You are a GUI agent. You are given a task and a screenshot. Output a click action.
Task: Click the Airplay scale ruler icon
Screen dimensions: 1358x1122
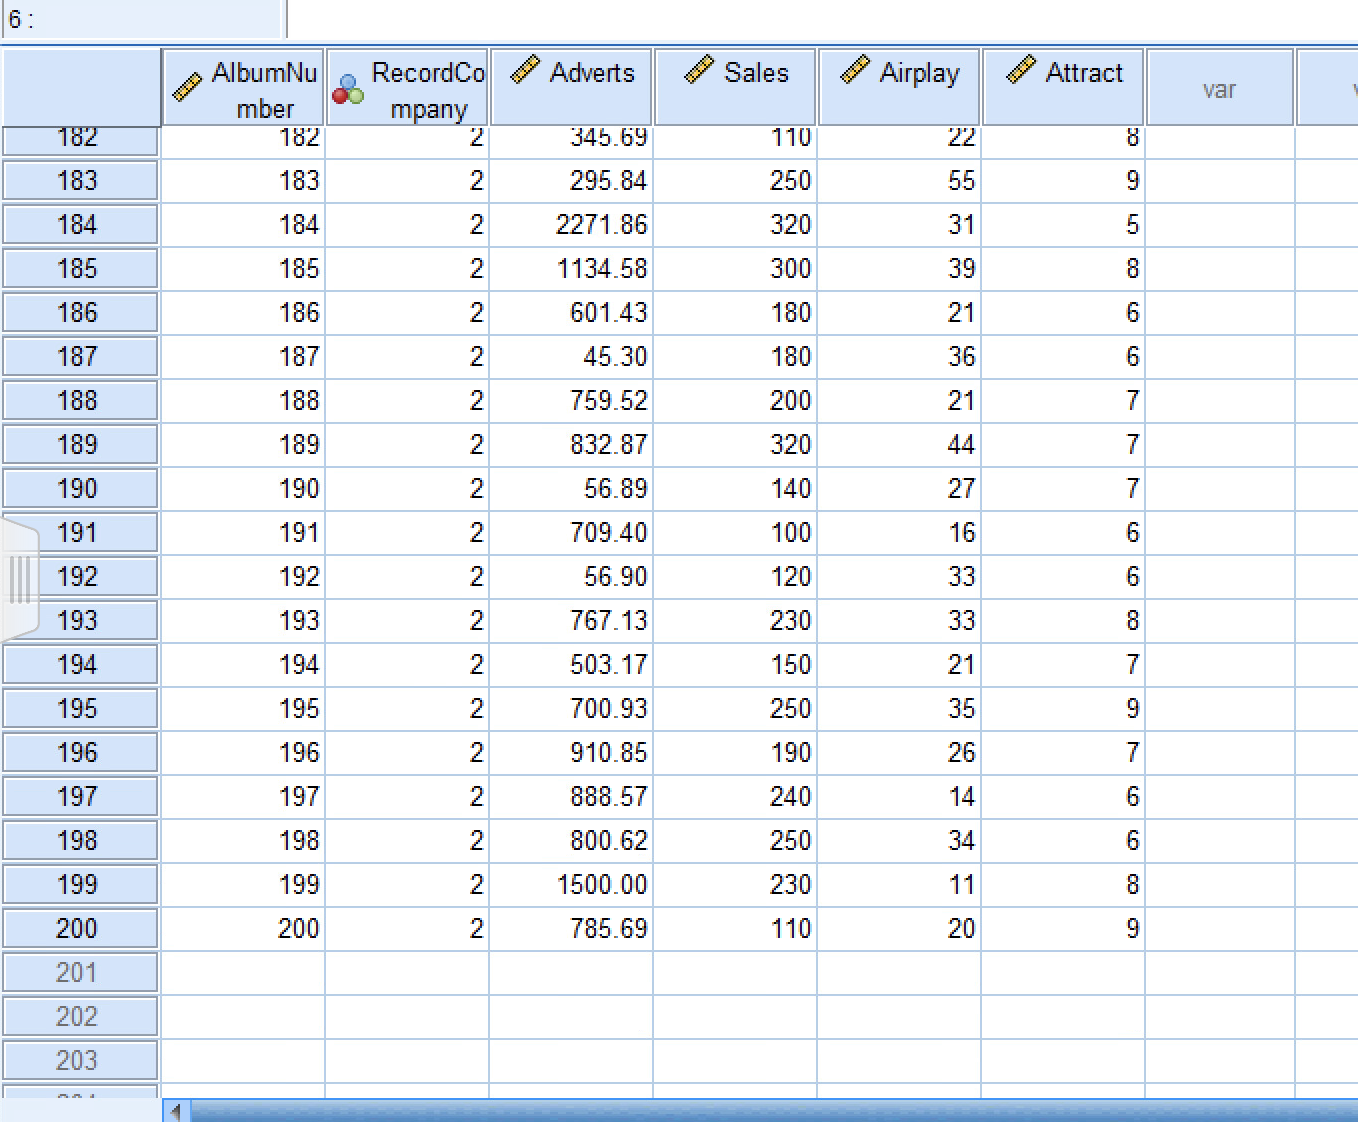click(855, 69)
